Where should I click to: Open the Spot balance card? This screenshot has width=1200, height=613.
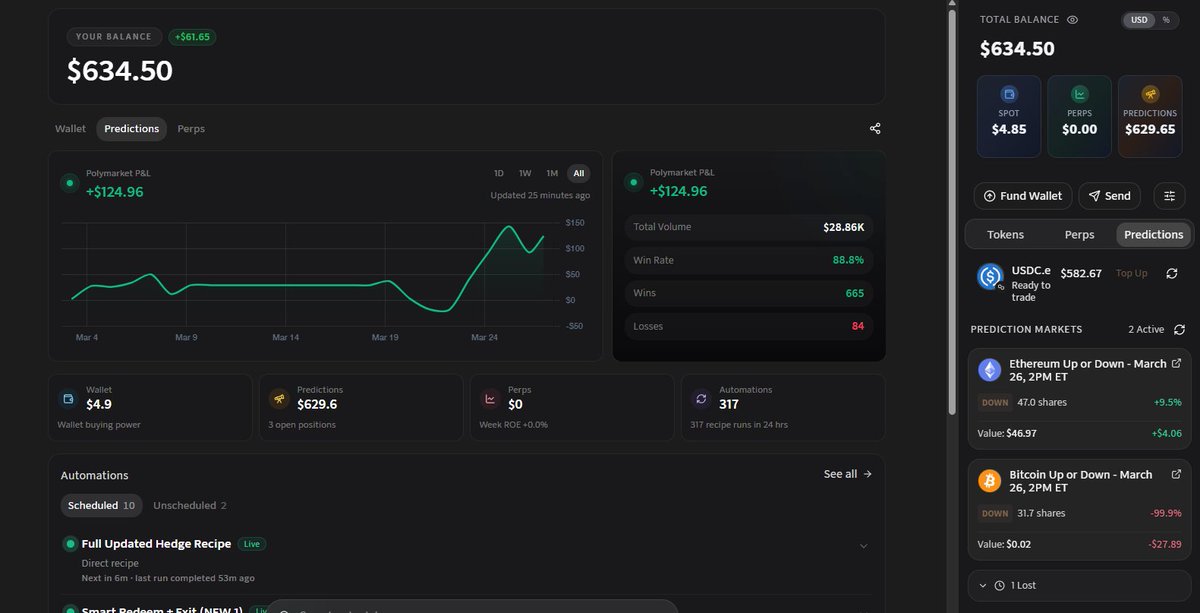point(1009,116)
